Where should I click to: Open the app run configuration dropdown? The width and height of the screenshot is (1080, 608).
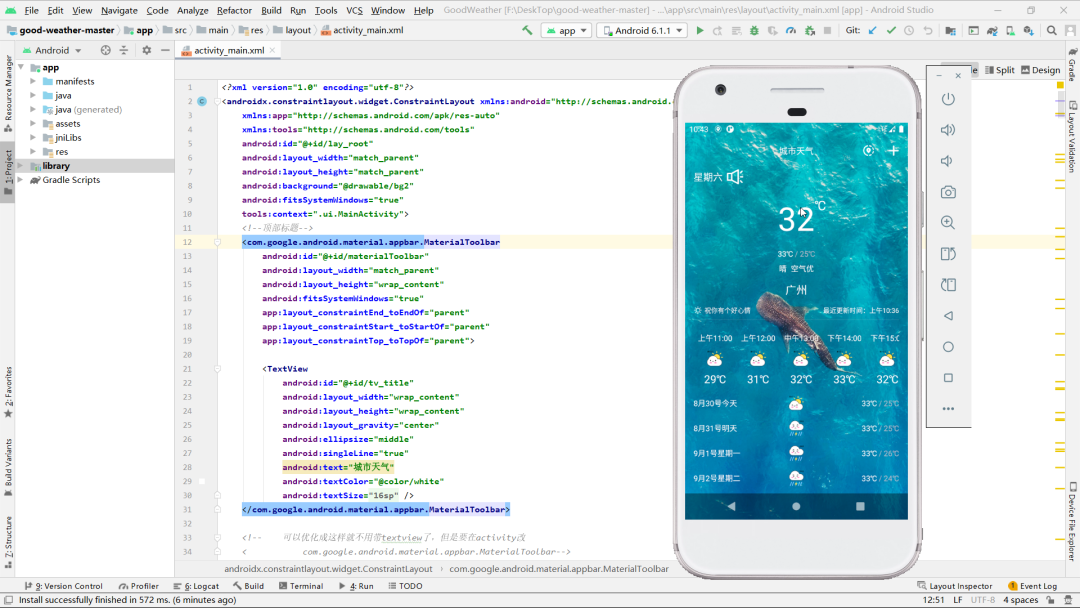point(567,30)
